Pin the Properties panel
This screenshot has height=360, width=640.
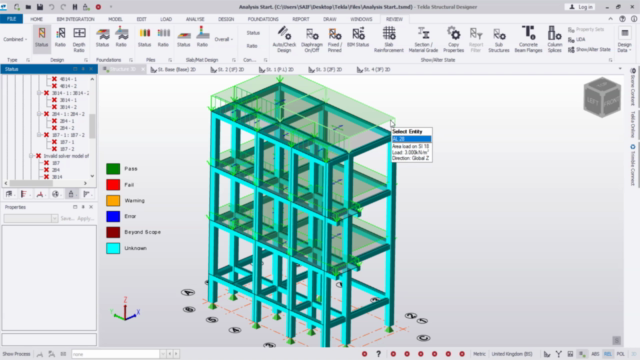(x=83, y=207)
